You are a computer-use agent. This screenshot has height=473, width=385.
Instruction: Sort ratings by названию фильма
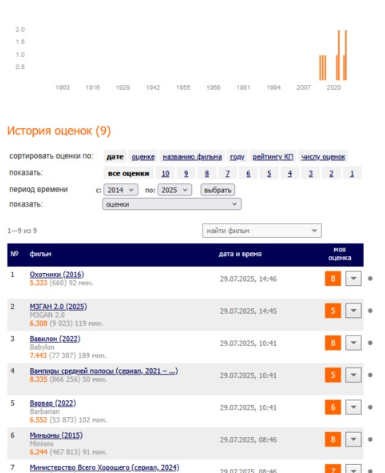(192, 157)
